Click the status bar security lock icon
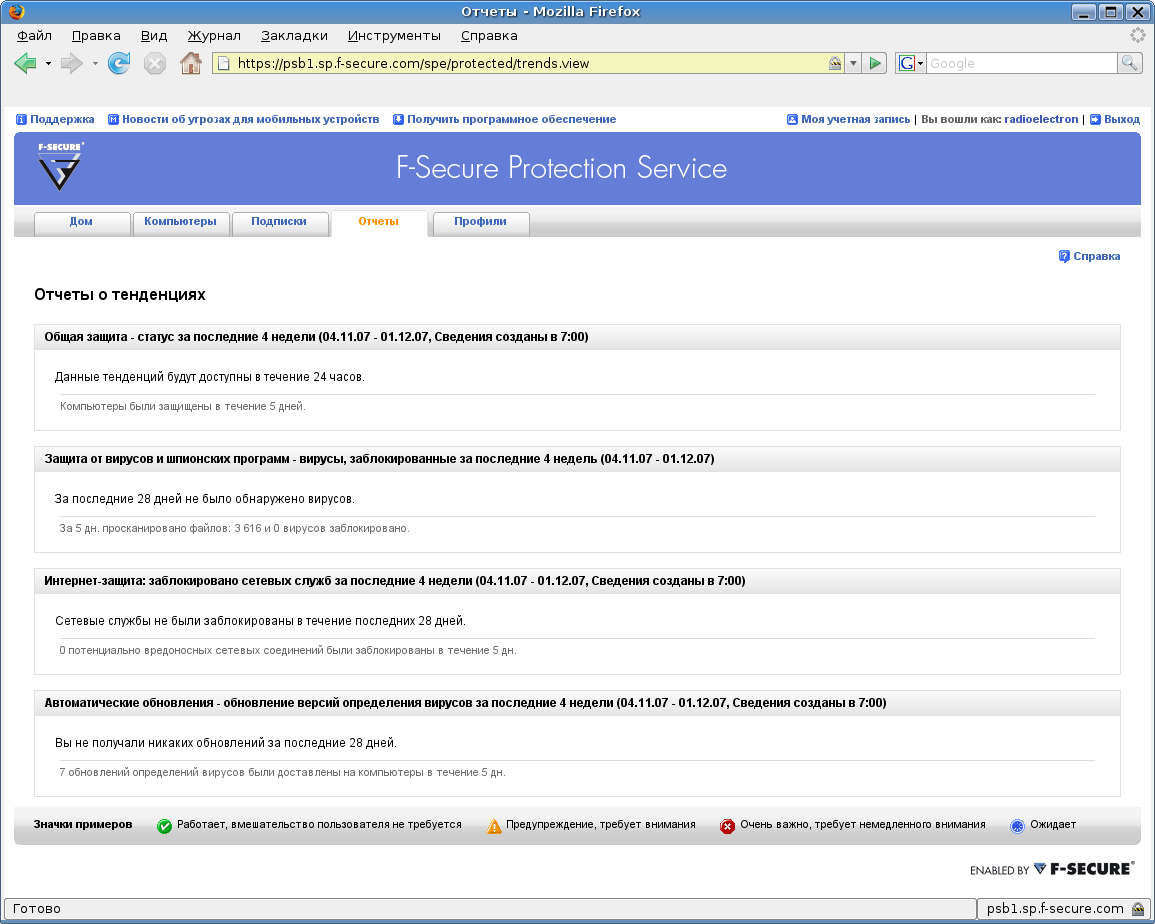 1138,909
